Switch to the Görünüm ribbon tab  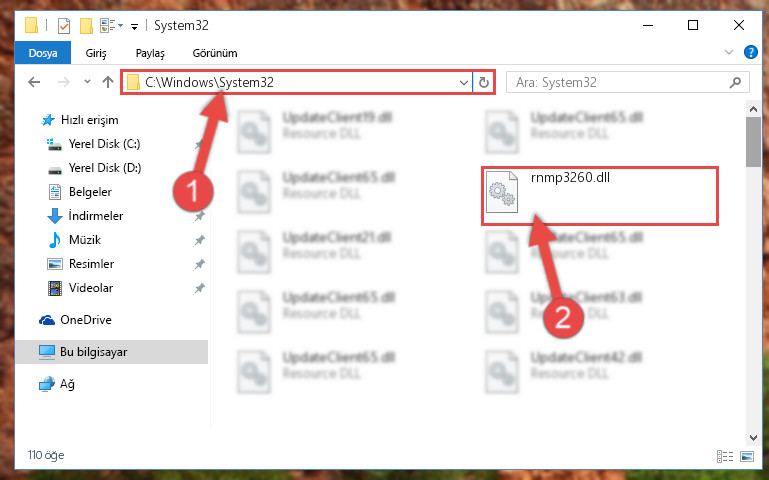click(x=215, y=53)
